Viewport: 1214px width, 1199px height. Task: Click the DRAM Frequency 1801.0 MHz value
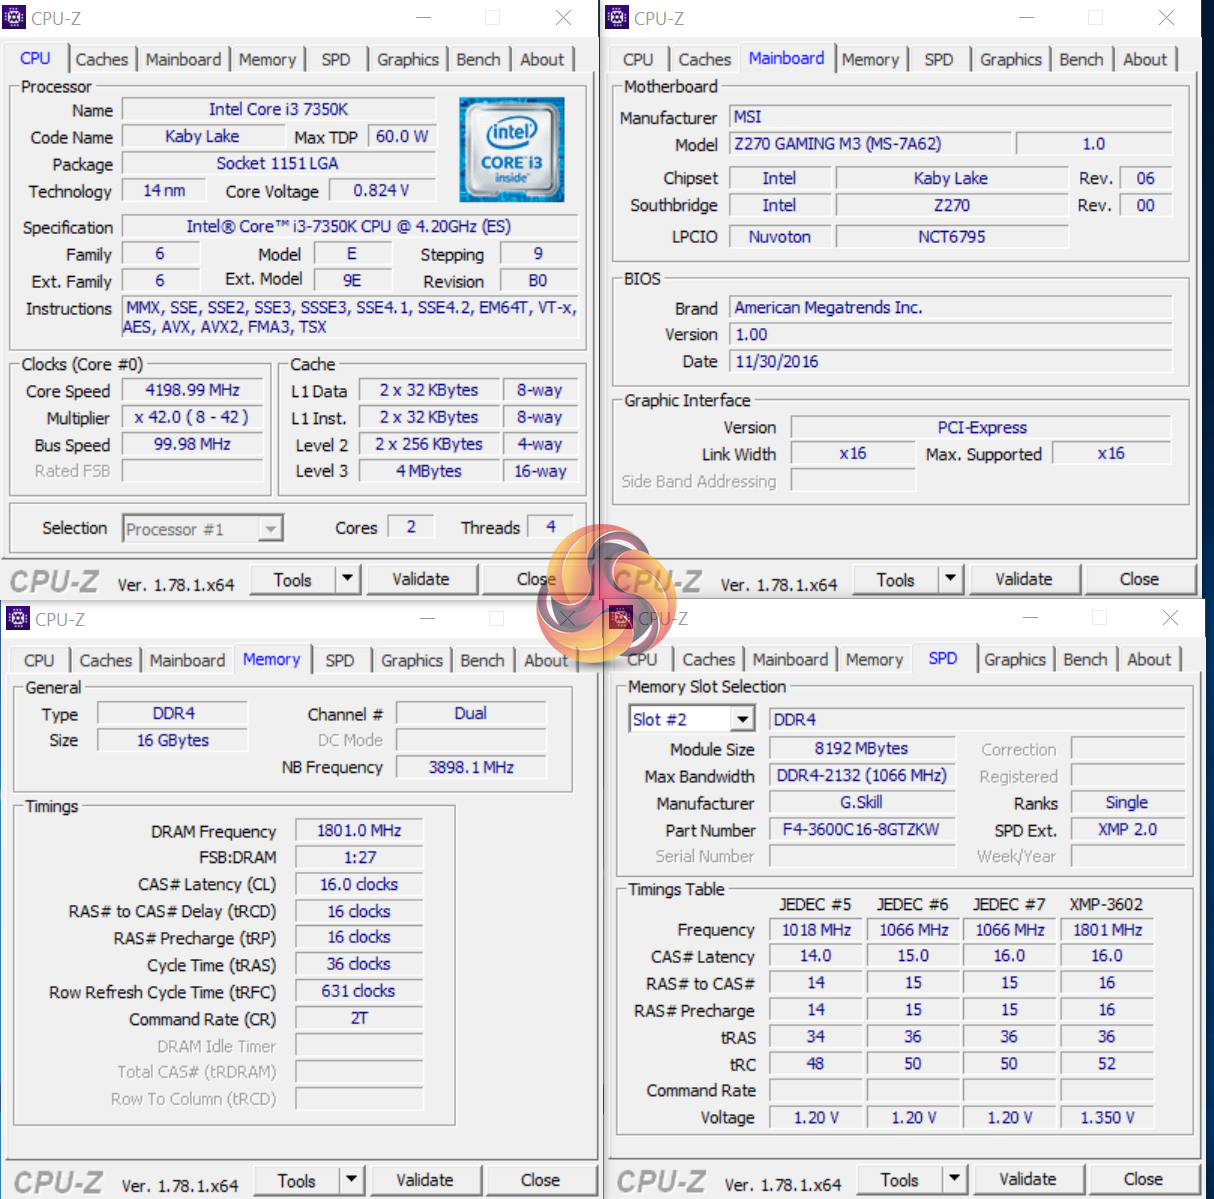click(359, 830)
